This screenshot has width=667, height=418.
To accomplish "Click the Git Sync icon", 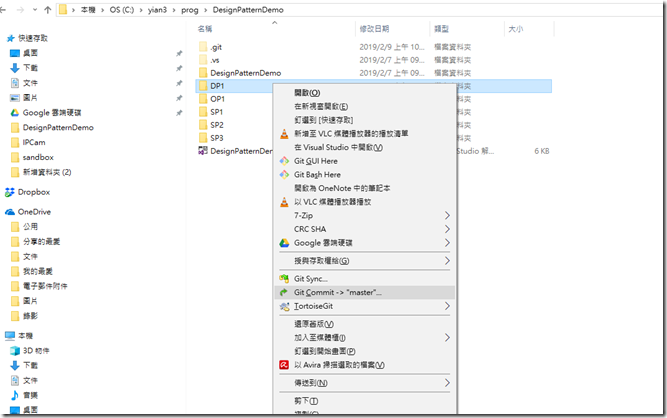I will [x=284, y=279].
